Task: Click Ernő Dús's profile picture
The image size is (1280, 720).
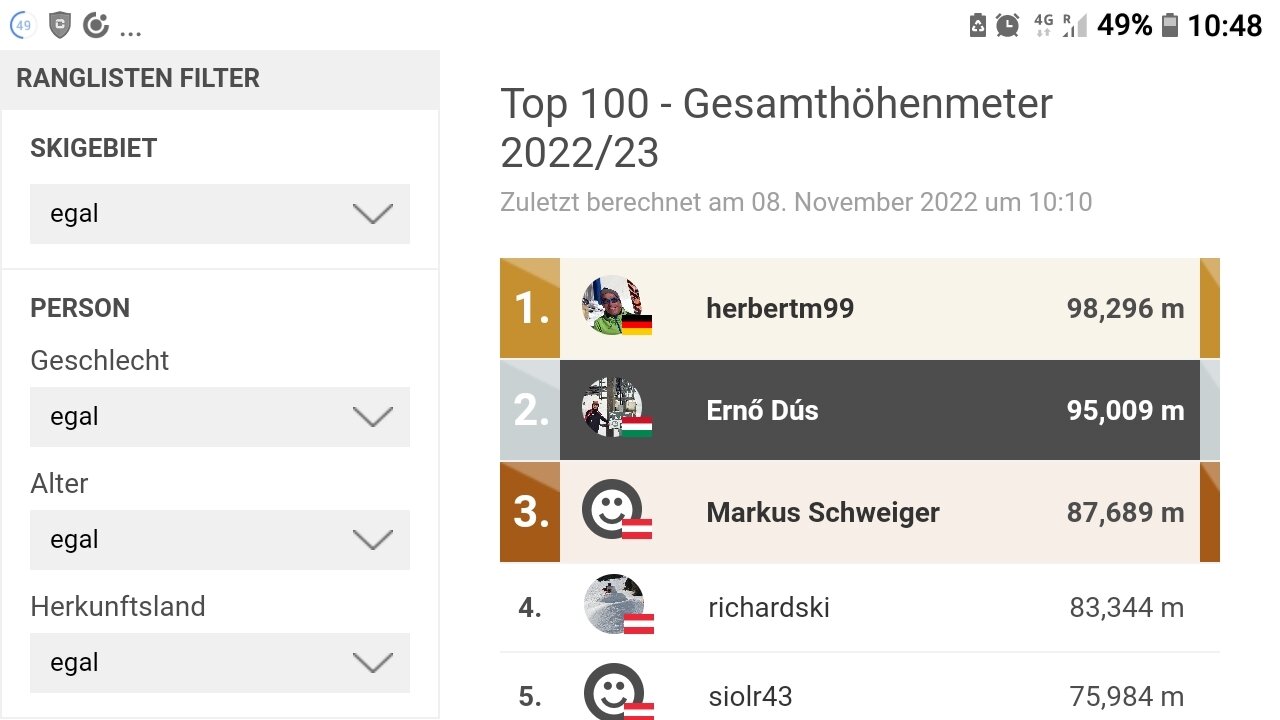Action: coord(613,408)
